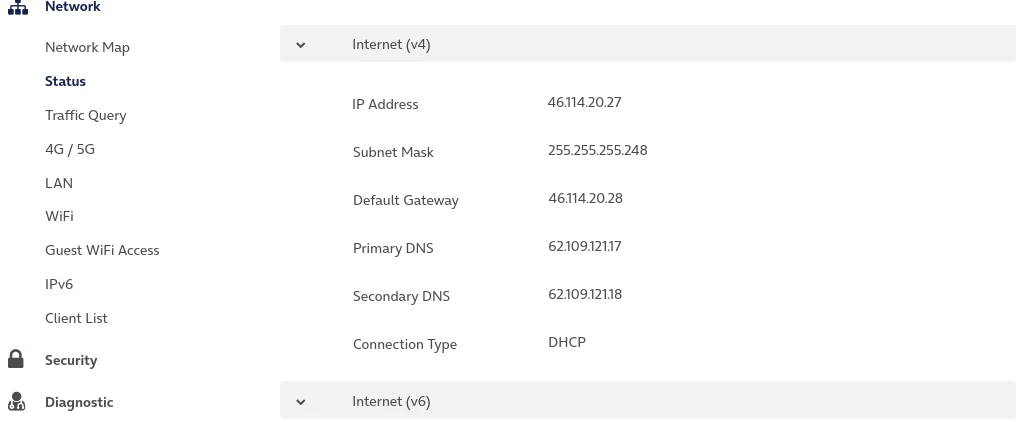Open the 4G / 5G settings
The width and height of the screenshot is (1023, 422).
point(70,149)
